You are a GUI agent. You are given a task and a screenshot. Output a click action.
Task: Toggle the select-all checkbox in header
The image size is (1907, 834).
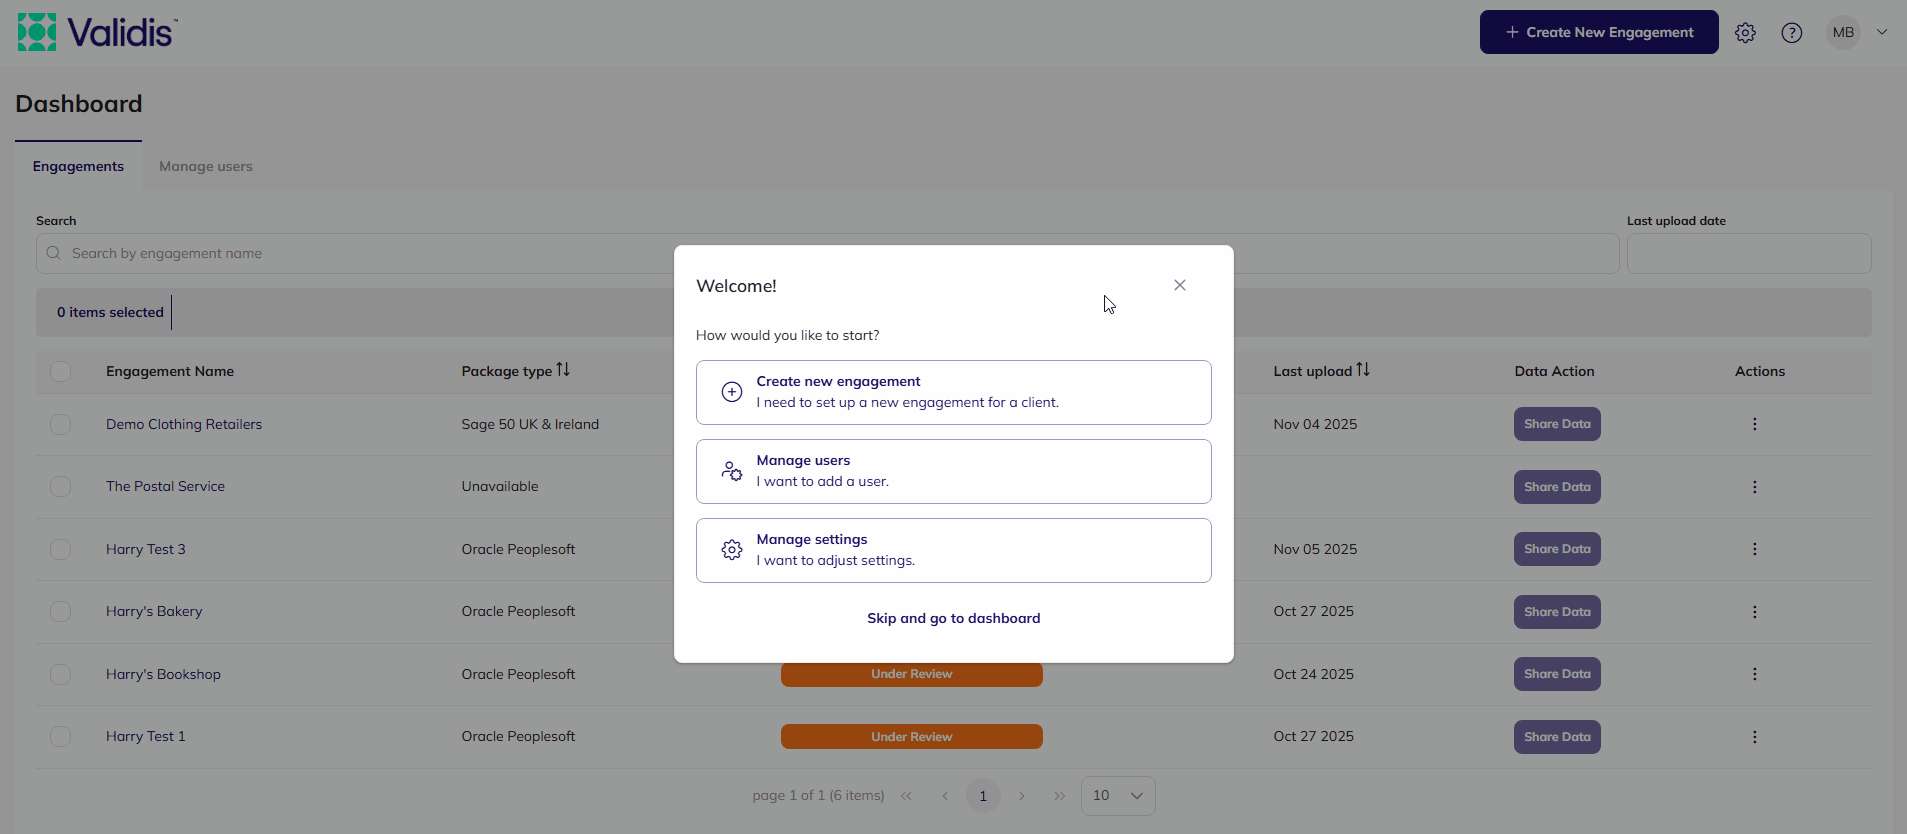pyautogui.click(x=61, y=371)
